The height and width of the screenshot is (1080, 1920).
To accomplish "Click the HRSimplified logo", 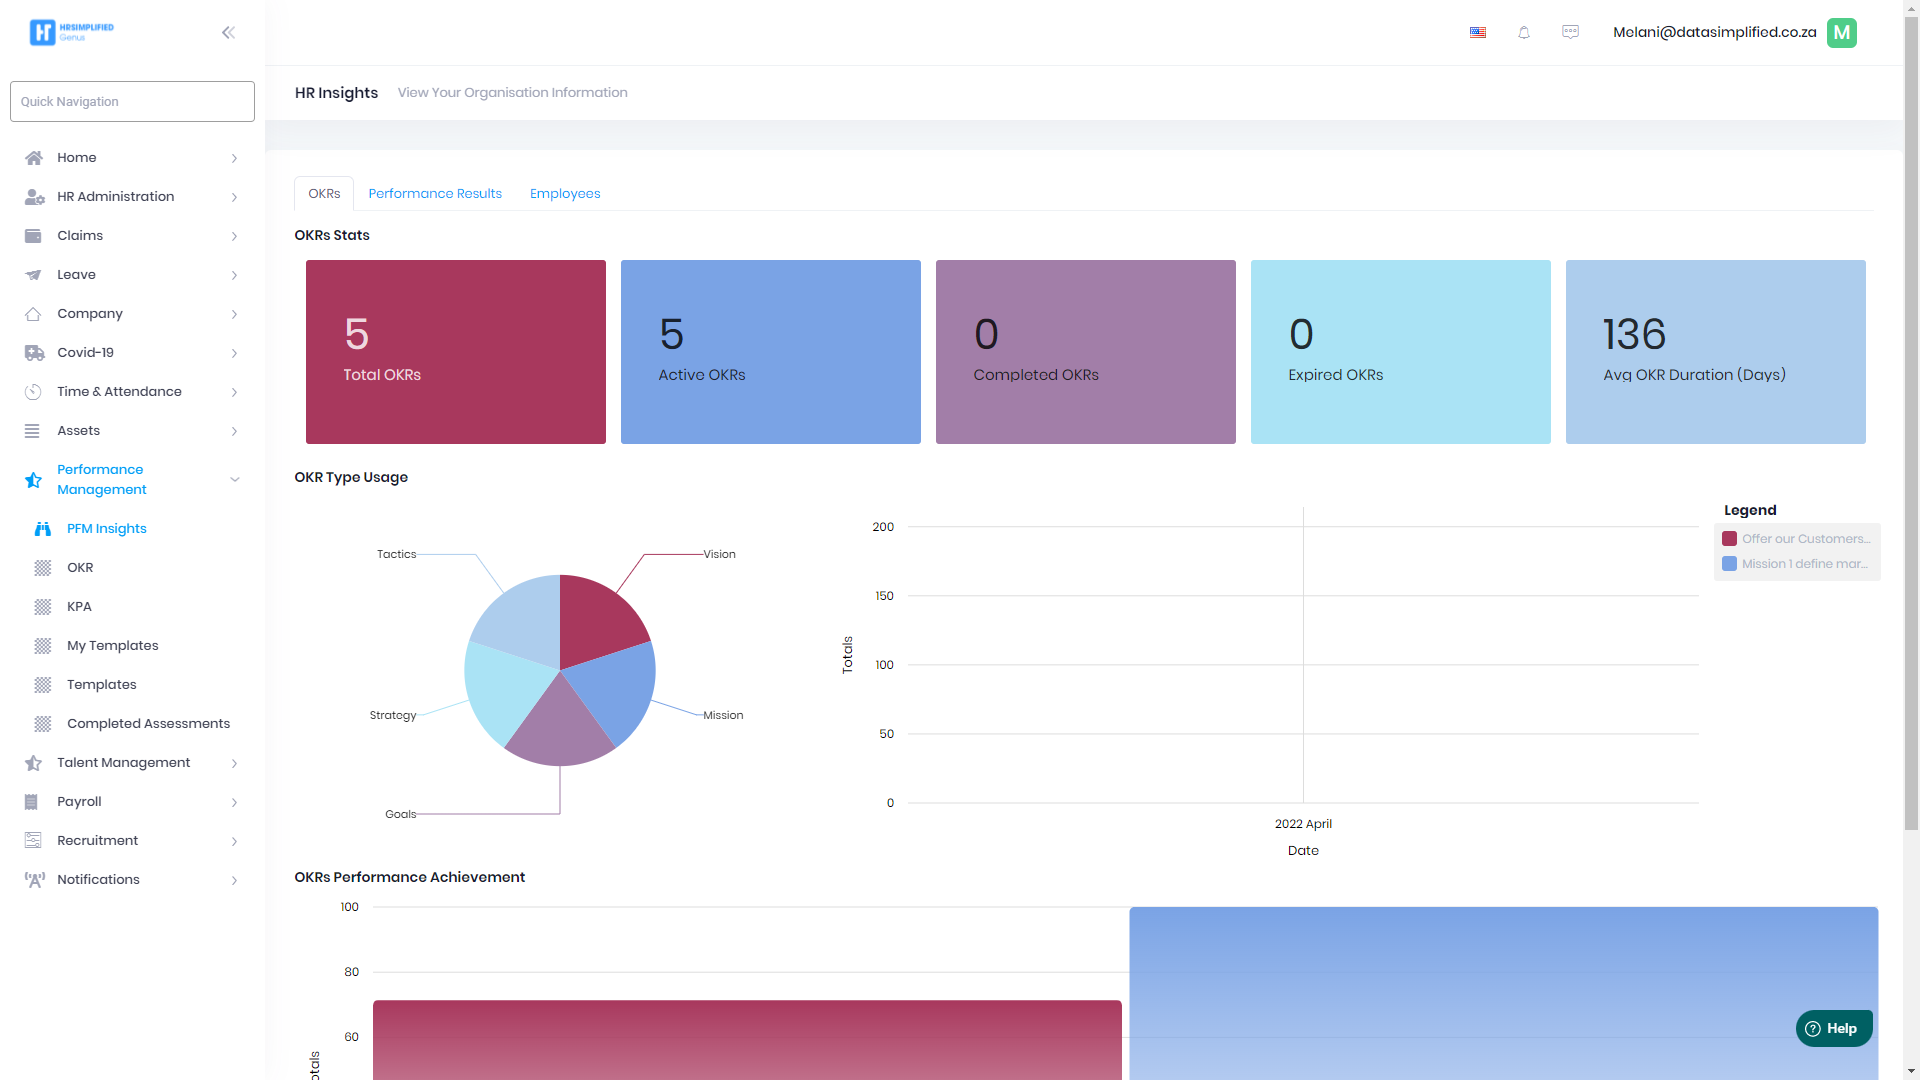I will point(71,32).
